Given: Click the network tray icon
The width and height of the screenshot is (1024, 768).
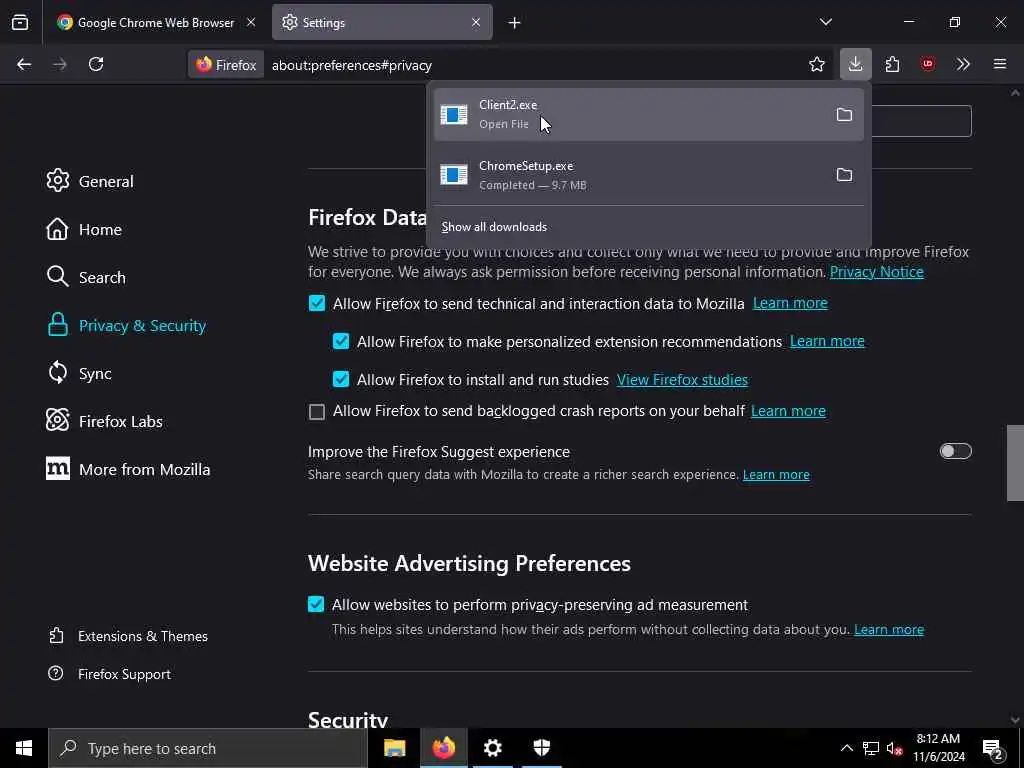Looking at the screenshot, I should [x=871, y=748].
